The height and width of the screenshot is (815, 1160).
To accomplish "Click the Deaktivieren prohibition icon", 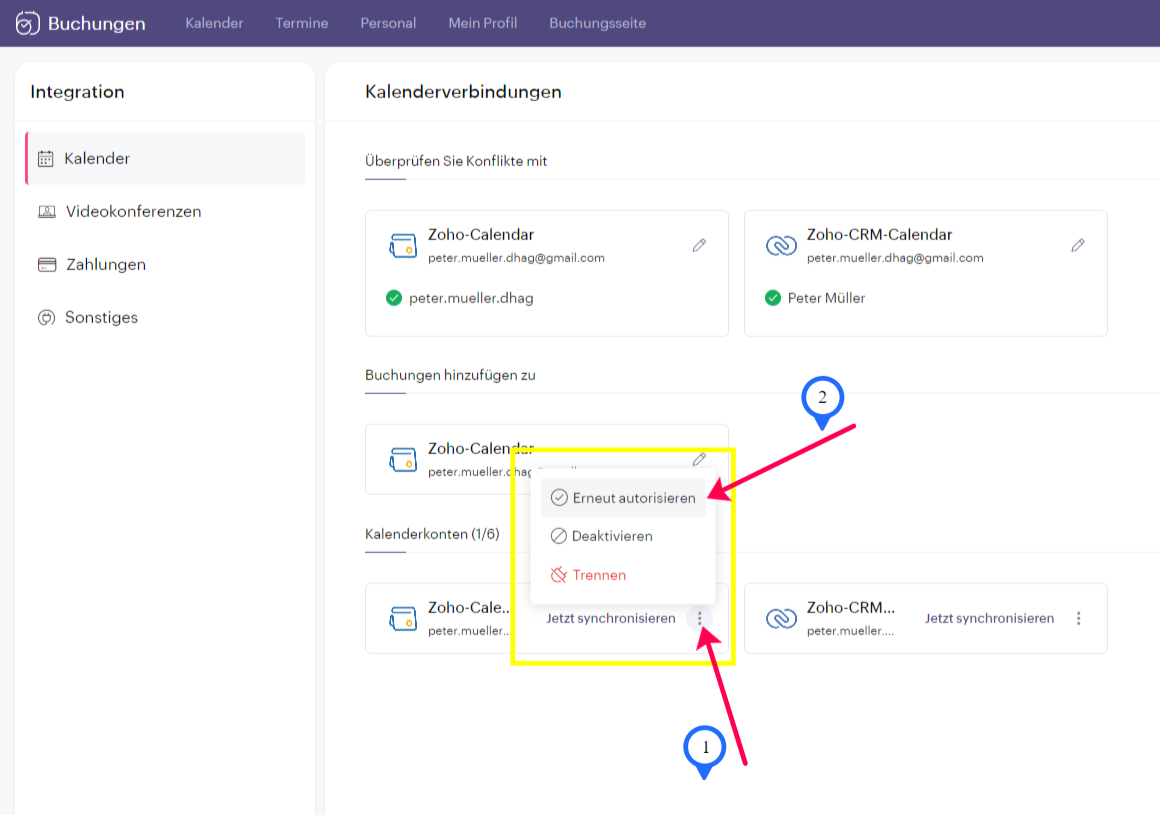I will [x=559, y=536].
